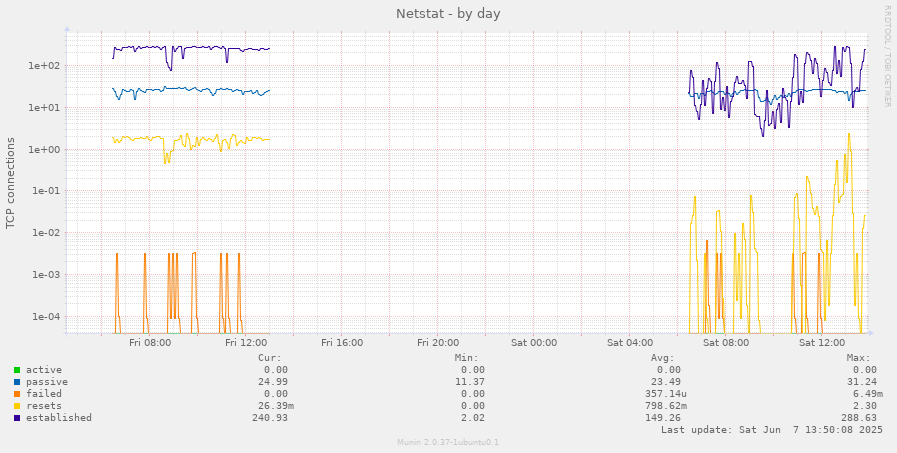Click the '1e+02' y-axis label
Screen dimensions: 897x453
44,66
